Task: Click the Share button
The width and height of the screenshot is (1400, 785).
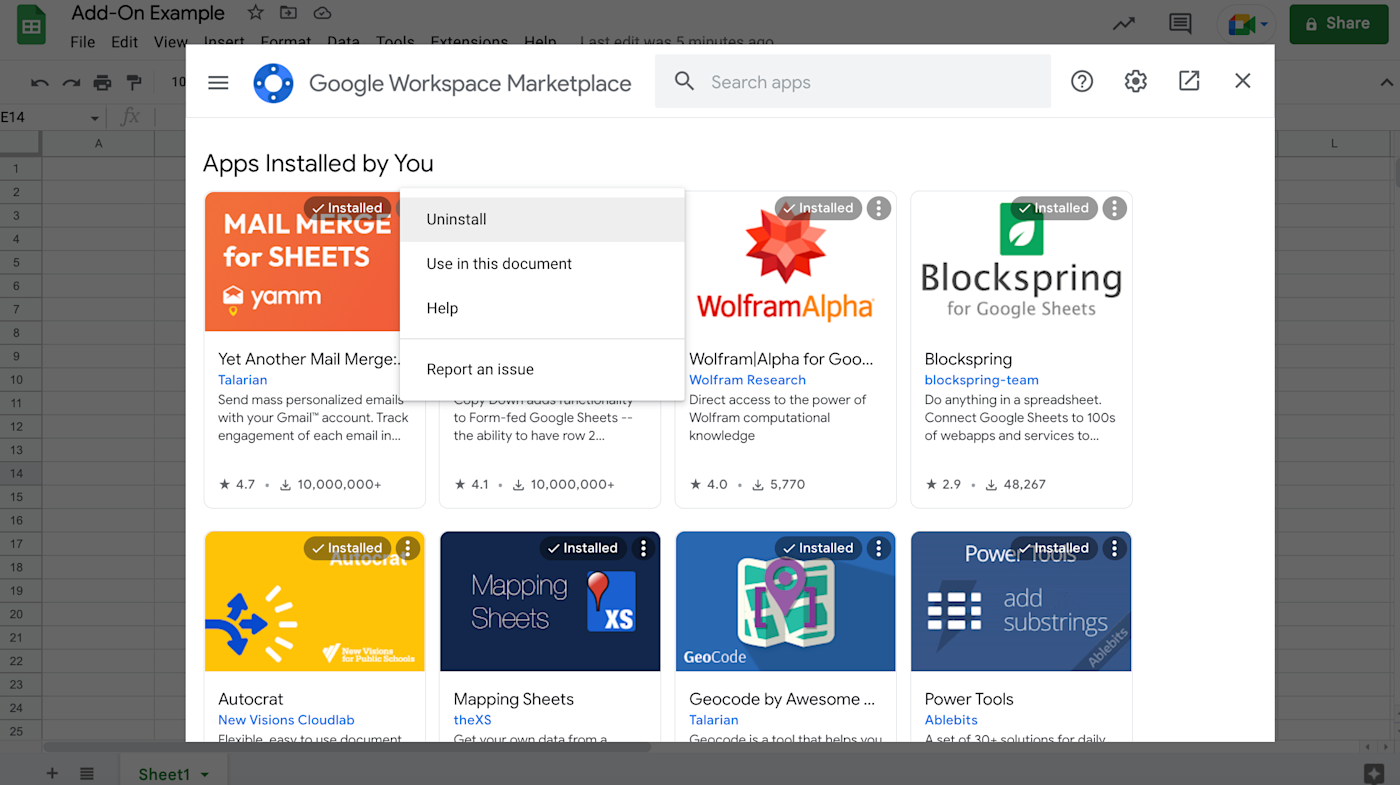Action: pyautogui.click(x=1338, y=24)
